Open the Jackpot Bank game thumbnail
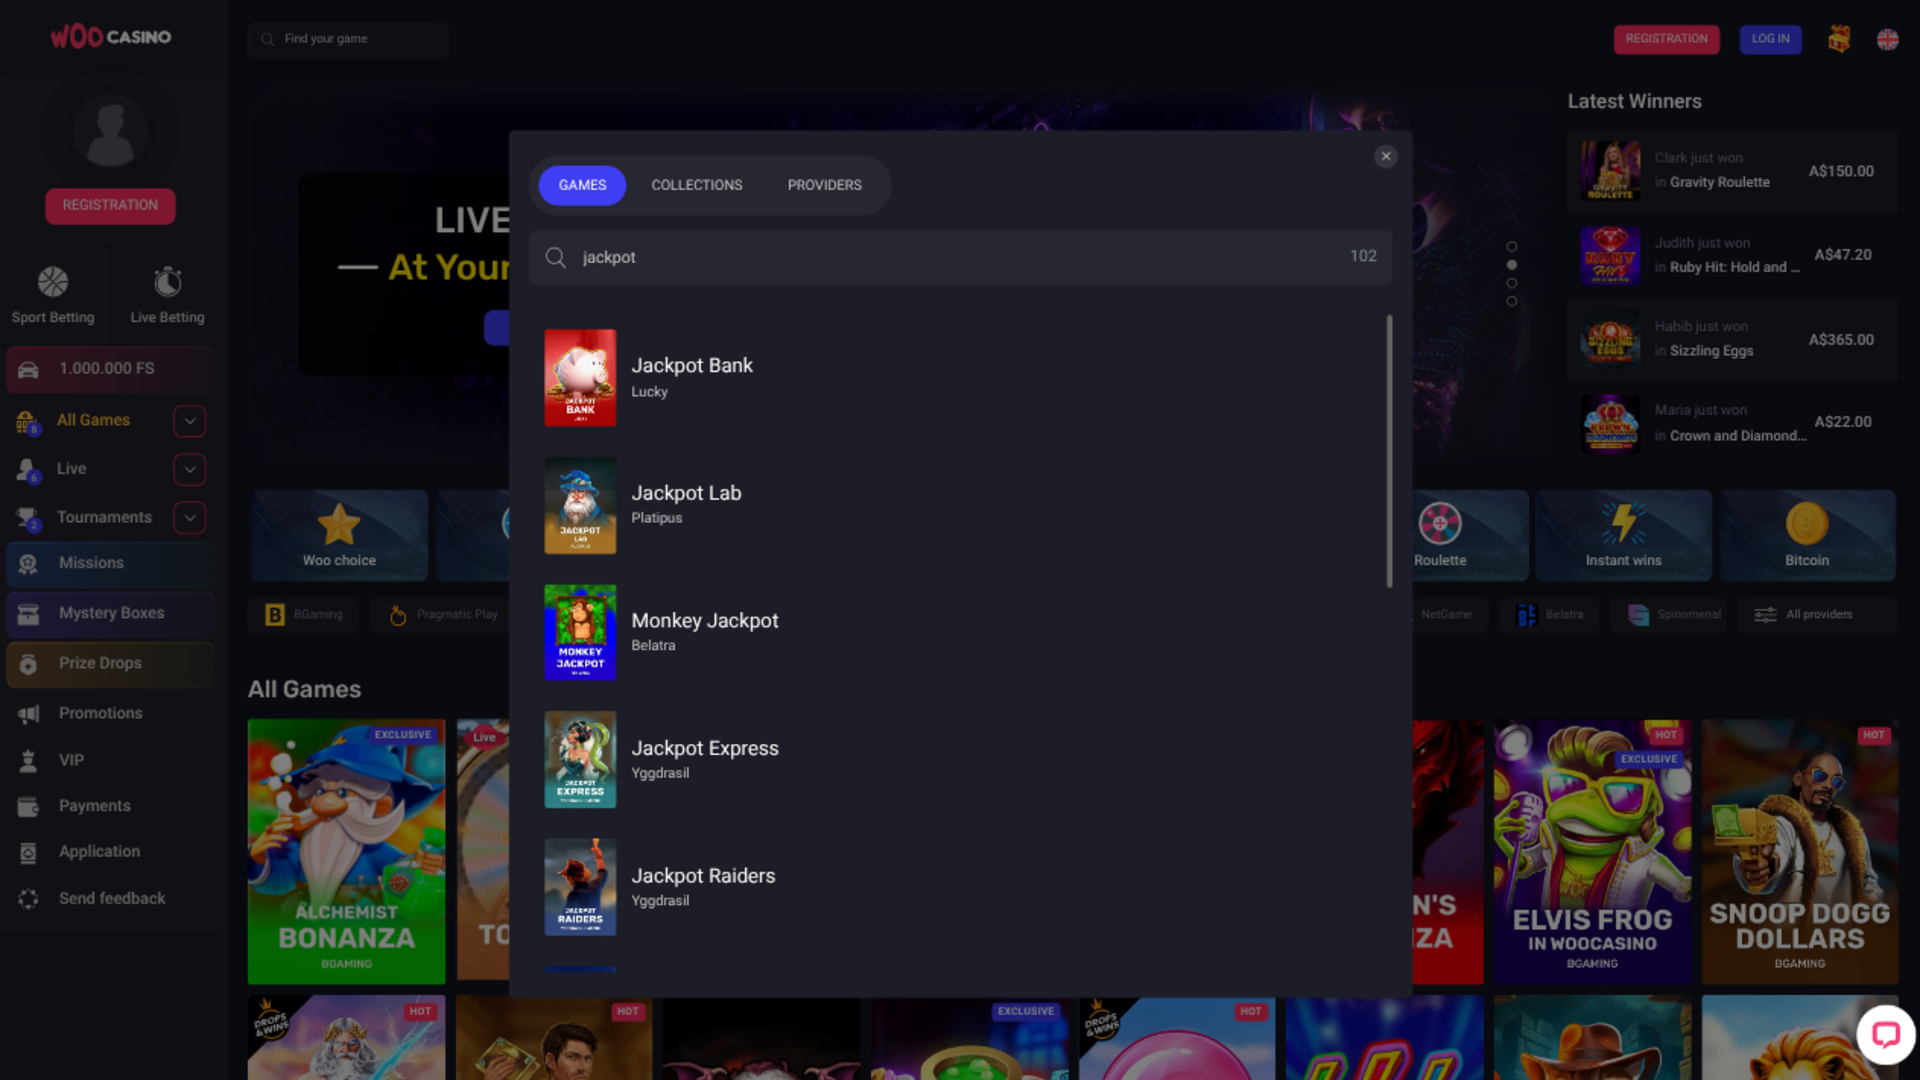Viewport: 1920px width, 1080px height. click(580, 377)
